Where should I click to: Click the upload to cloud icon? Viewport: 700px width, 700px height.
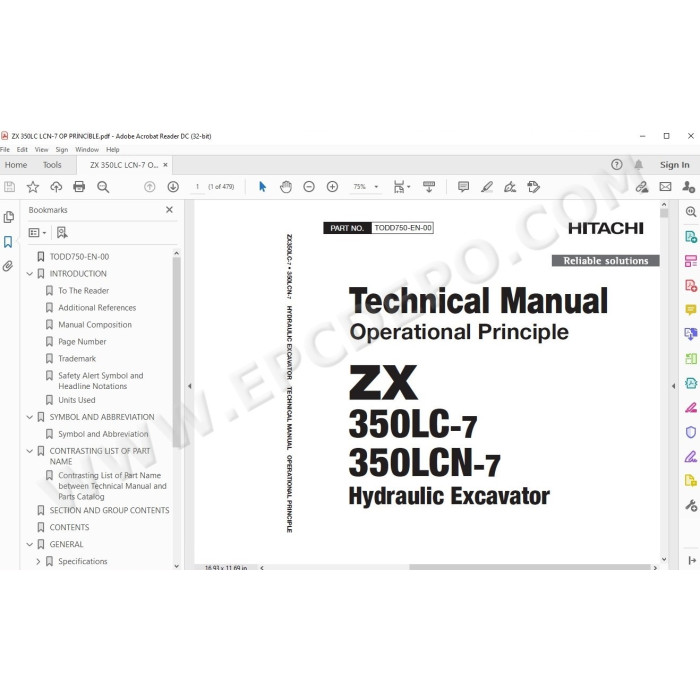click(56, 187)
